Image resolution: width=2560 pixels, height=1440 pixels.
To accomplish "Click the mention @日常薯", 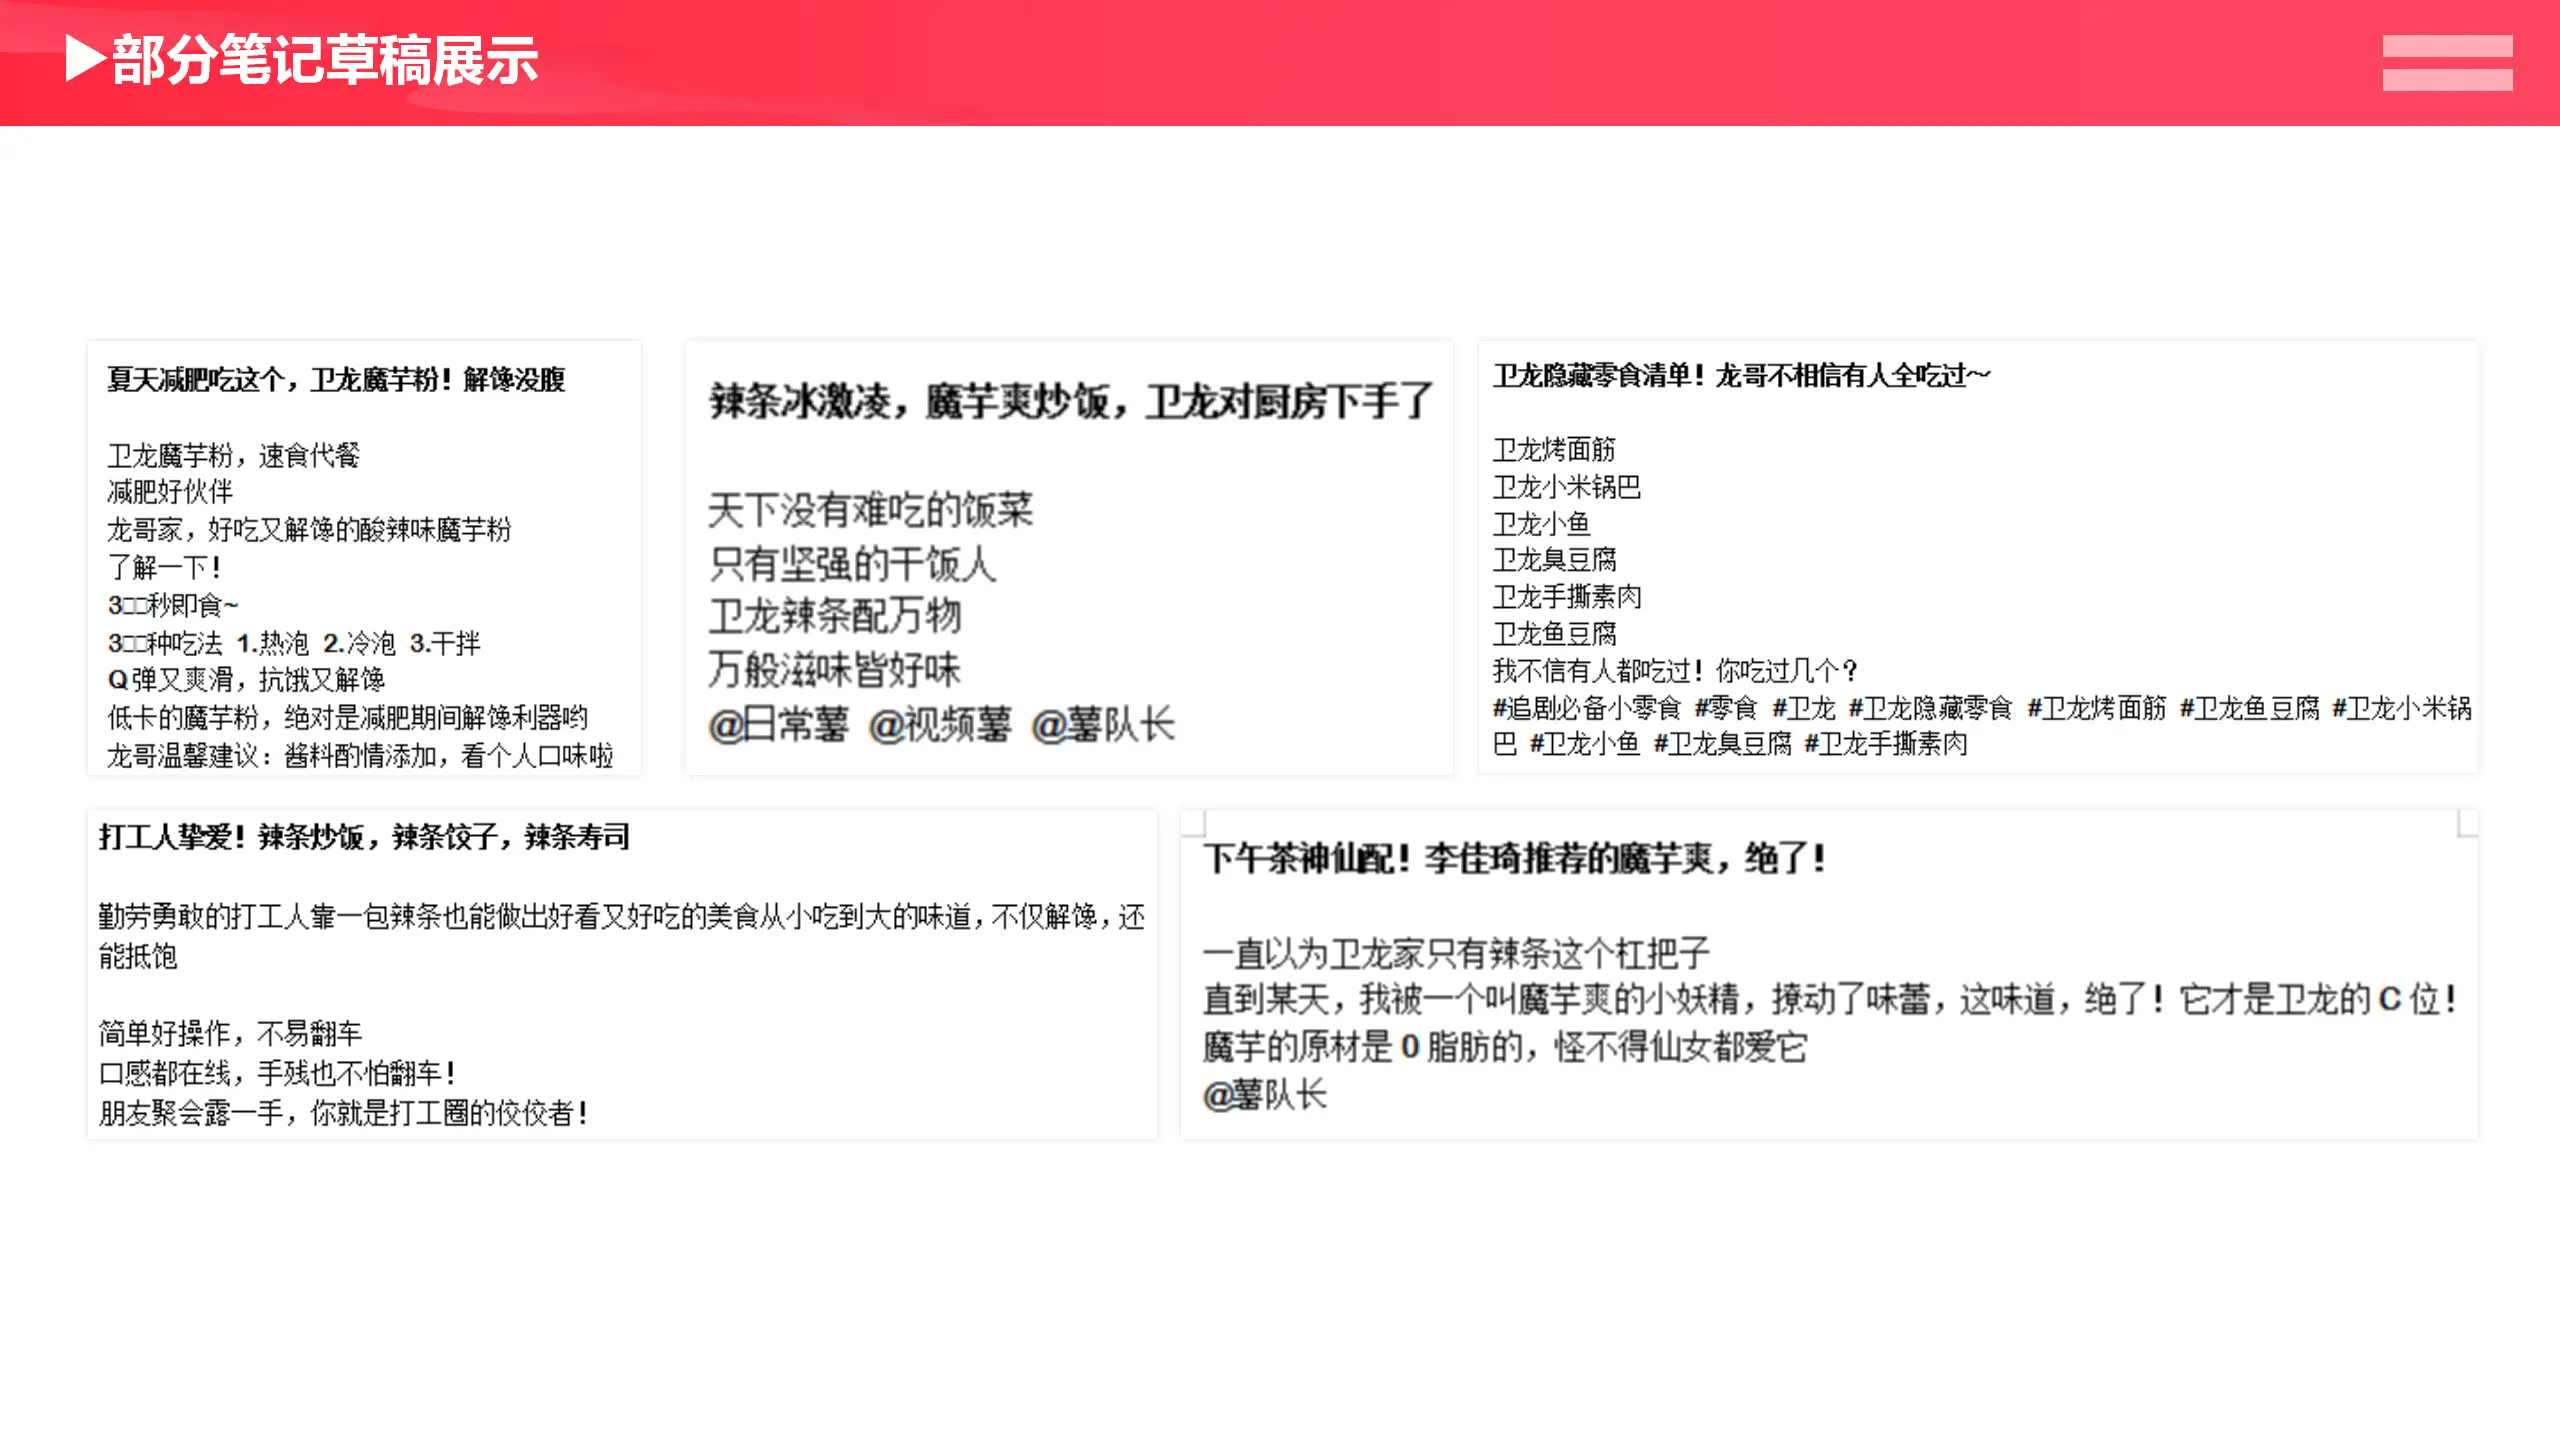I will click(x=778, y=725).
